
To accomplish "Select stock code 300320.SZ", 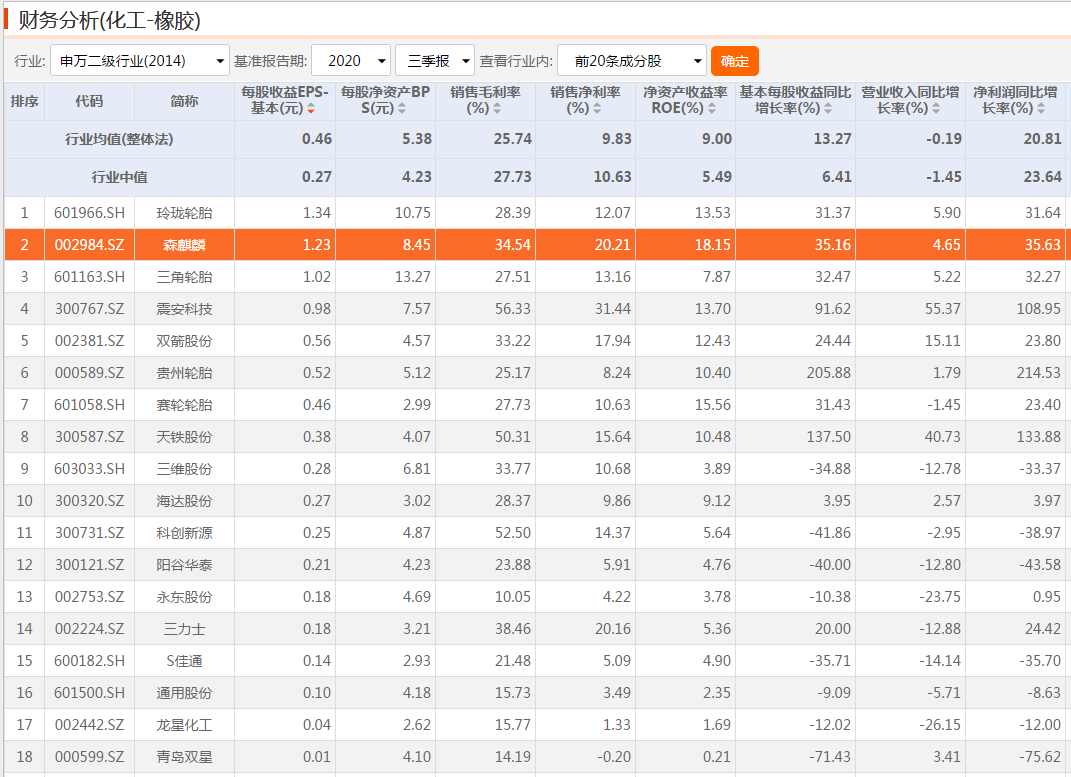I will pyautogui.click(x=89, y=500).
